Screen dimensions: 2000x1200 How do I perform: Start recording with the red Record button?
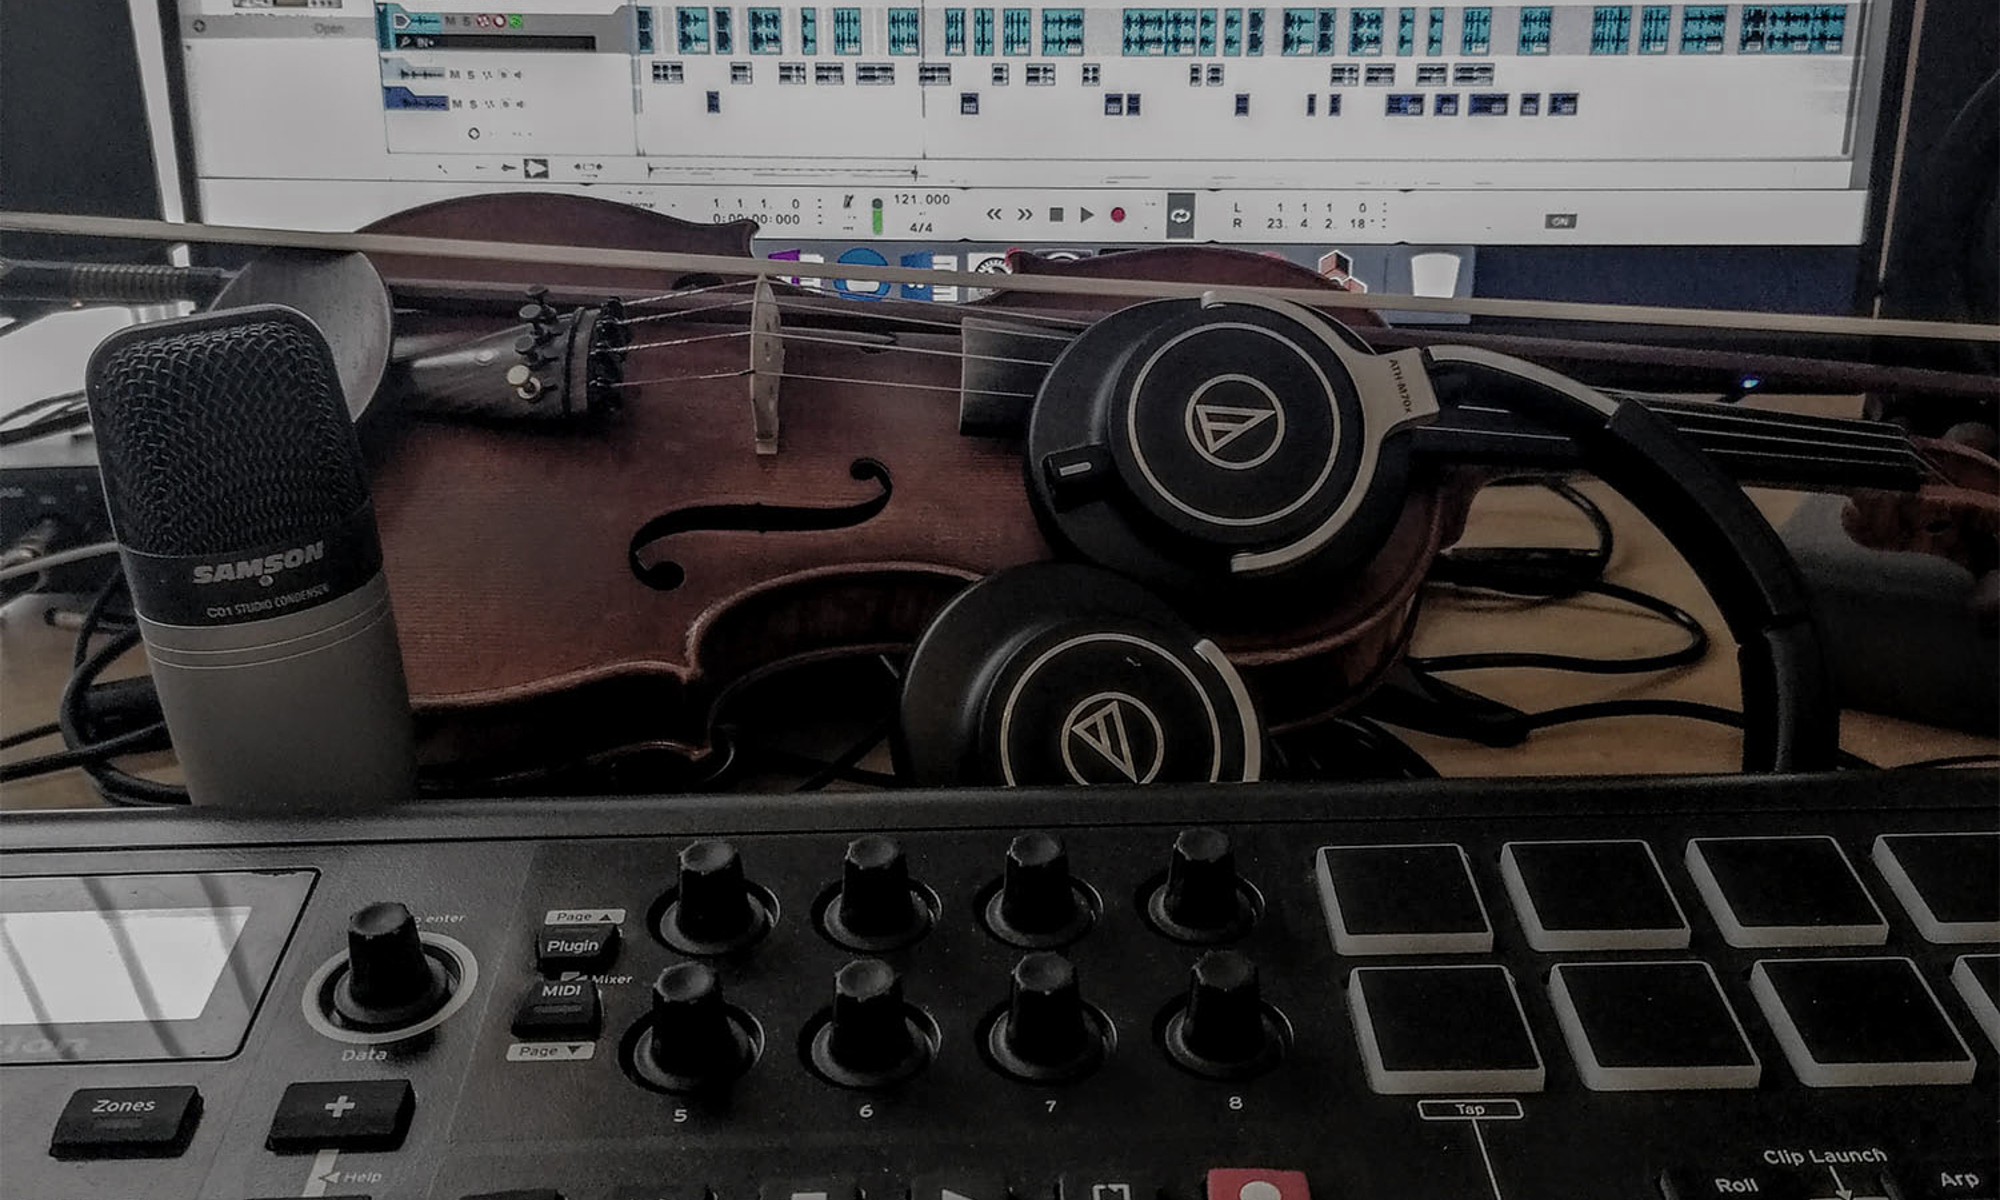click(x=1118, y=215)
